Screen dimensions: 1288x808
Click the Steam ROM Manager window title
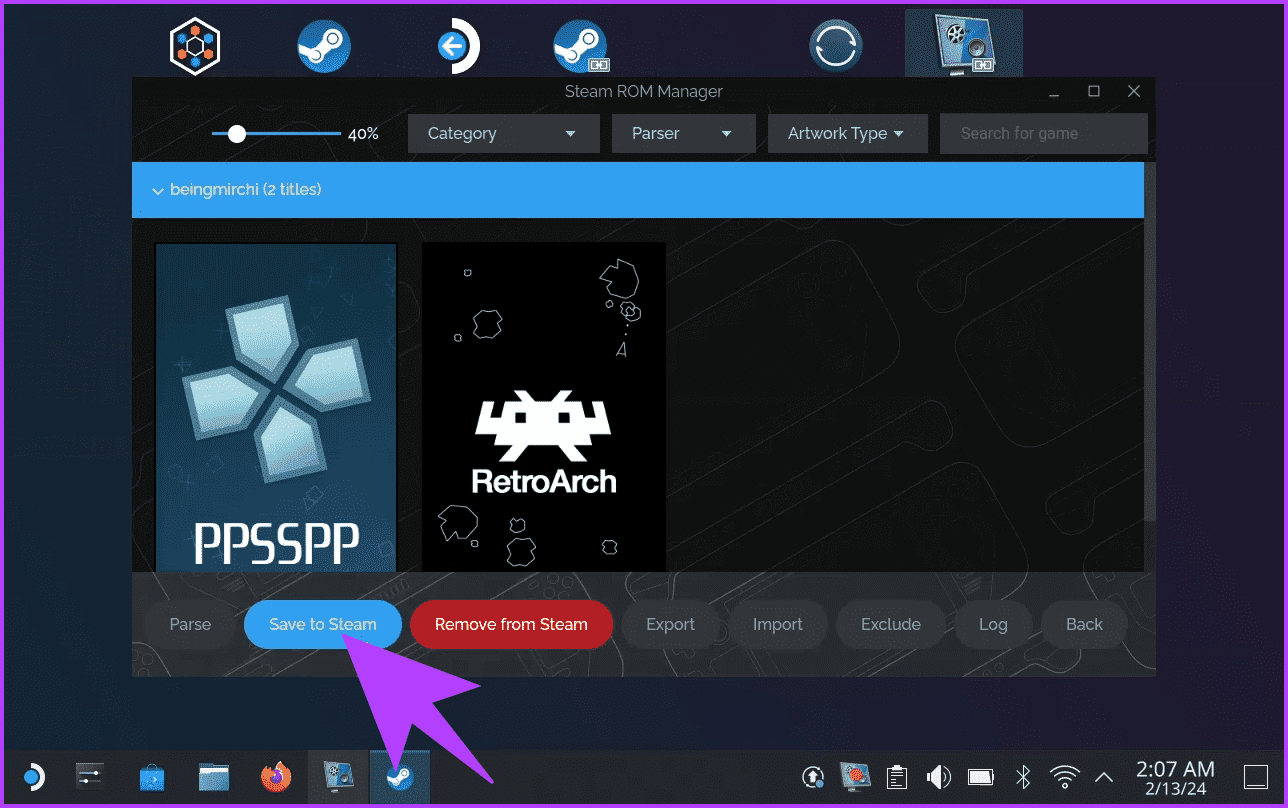pos(644,91)
